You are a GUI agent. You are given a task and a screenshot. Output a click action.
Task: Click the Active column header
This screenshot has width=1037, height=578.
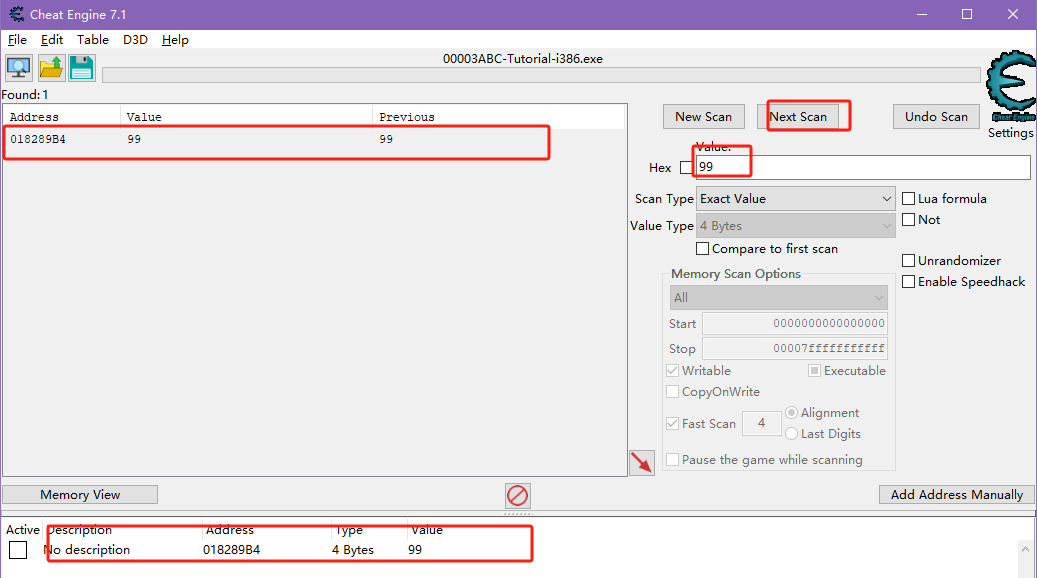click(x=22, y=530)
